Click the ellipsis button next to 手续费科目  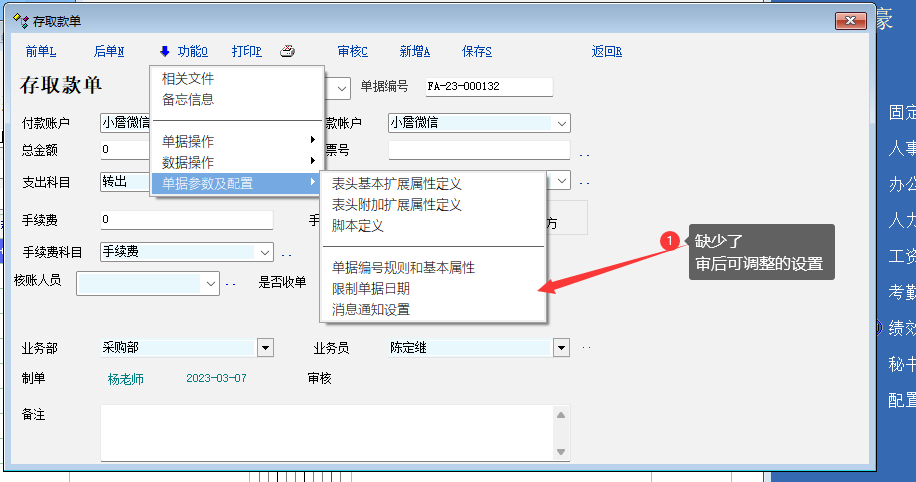coord(286,254)
